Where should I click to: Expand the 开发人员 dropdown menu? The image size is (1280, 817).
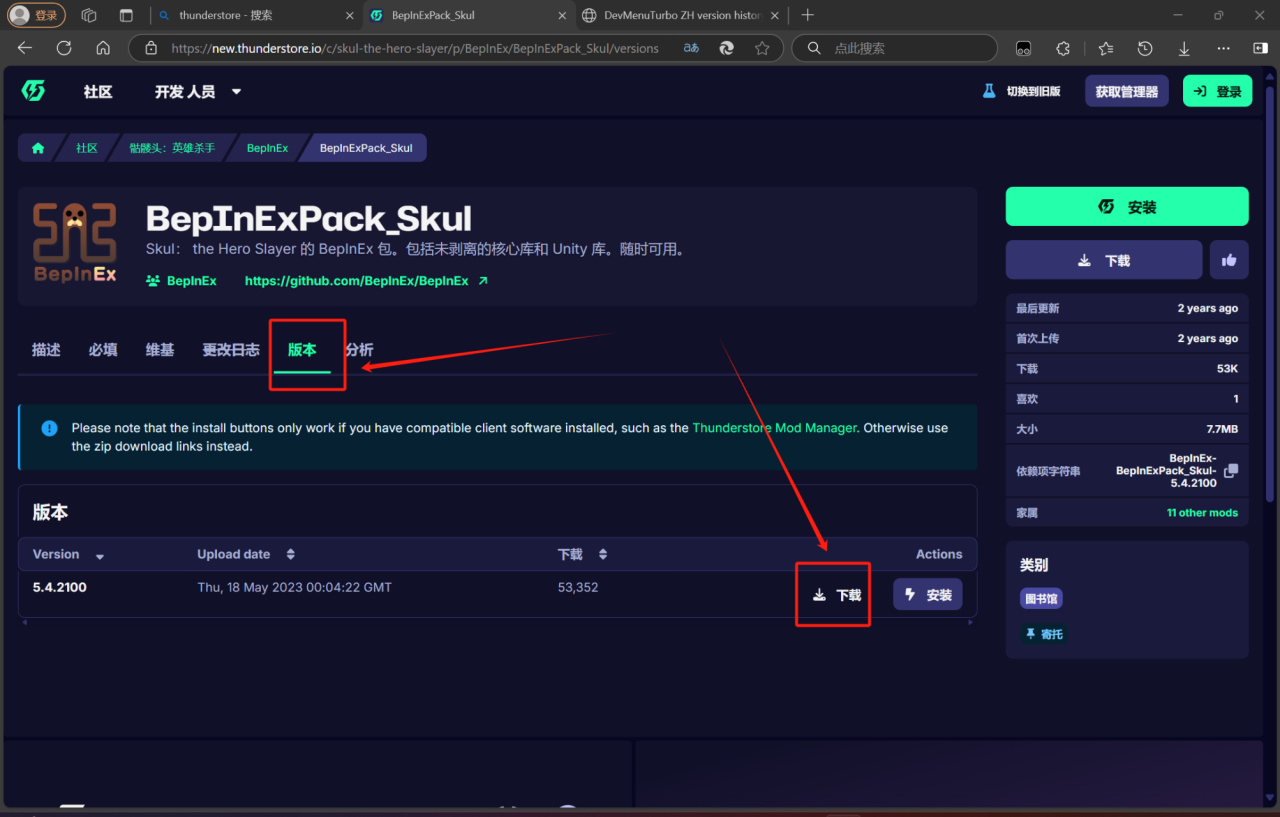click(198, 91)
